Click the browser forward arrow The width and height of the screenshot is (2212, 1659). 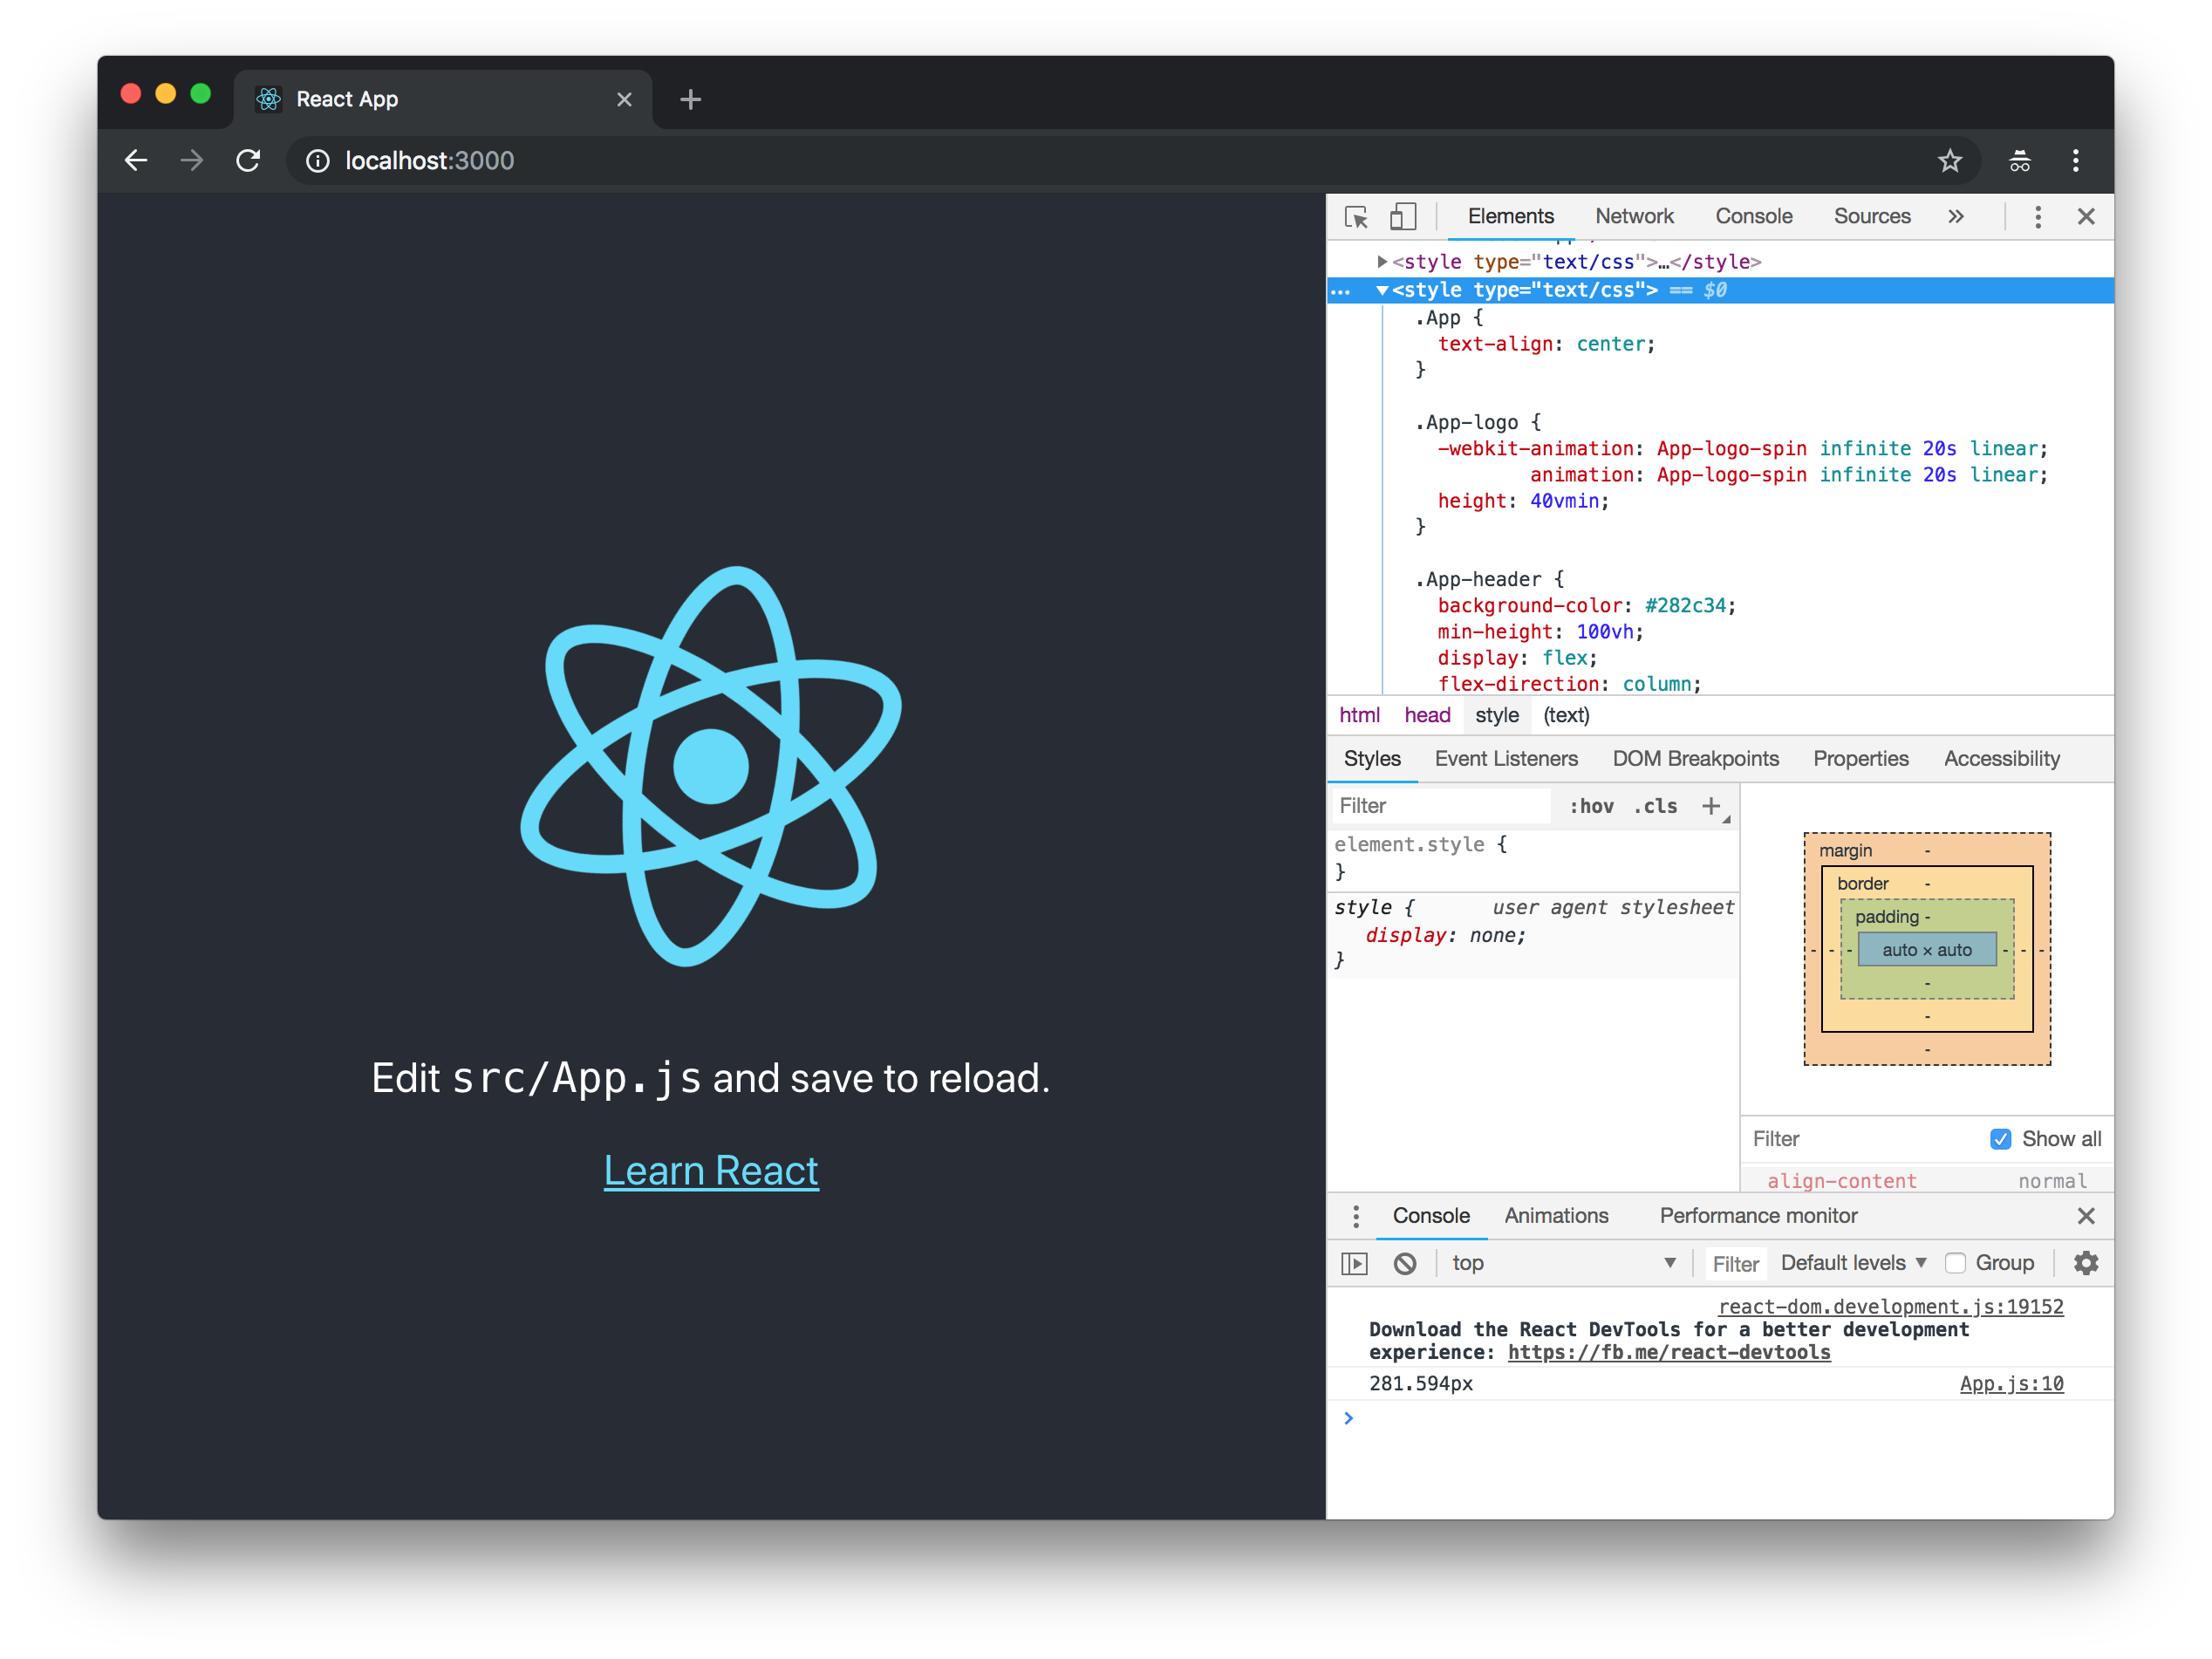click(192, 161)
